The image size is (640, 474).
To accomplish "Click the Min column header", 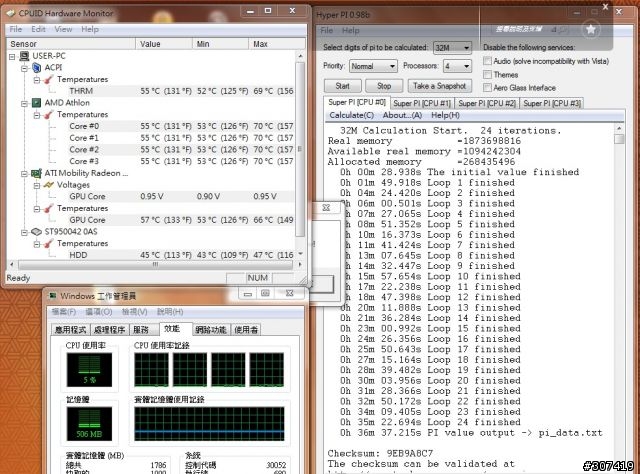I will coord(220,44).
